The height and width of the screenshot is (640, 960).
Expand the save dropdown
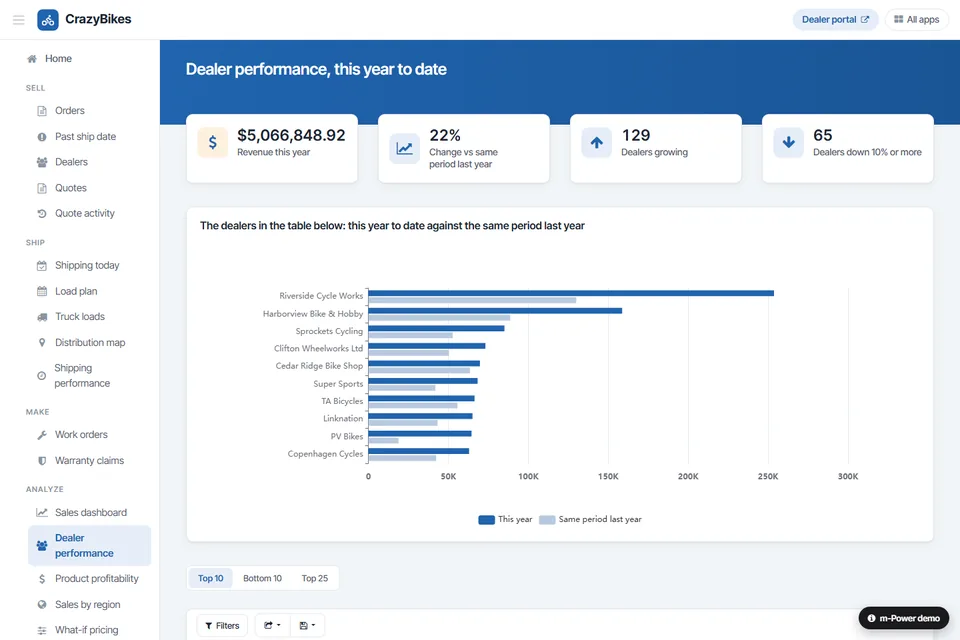click(x=307, y=625)
